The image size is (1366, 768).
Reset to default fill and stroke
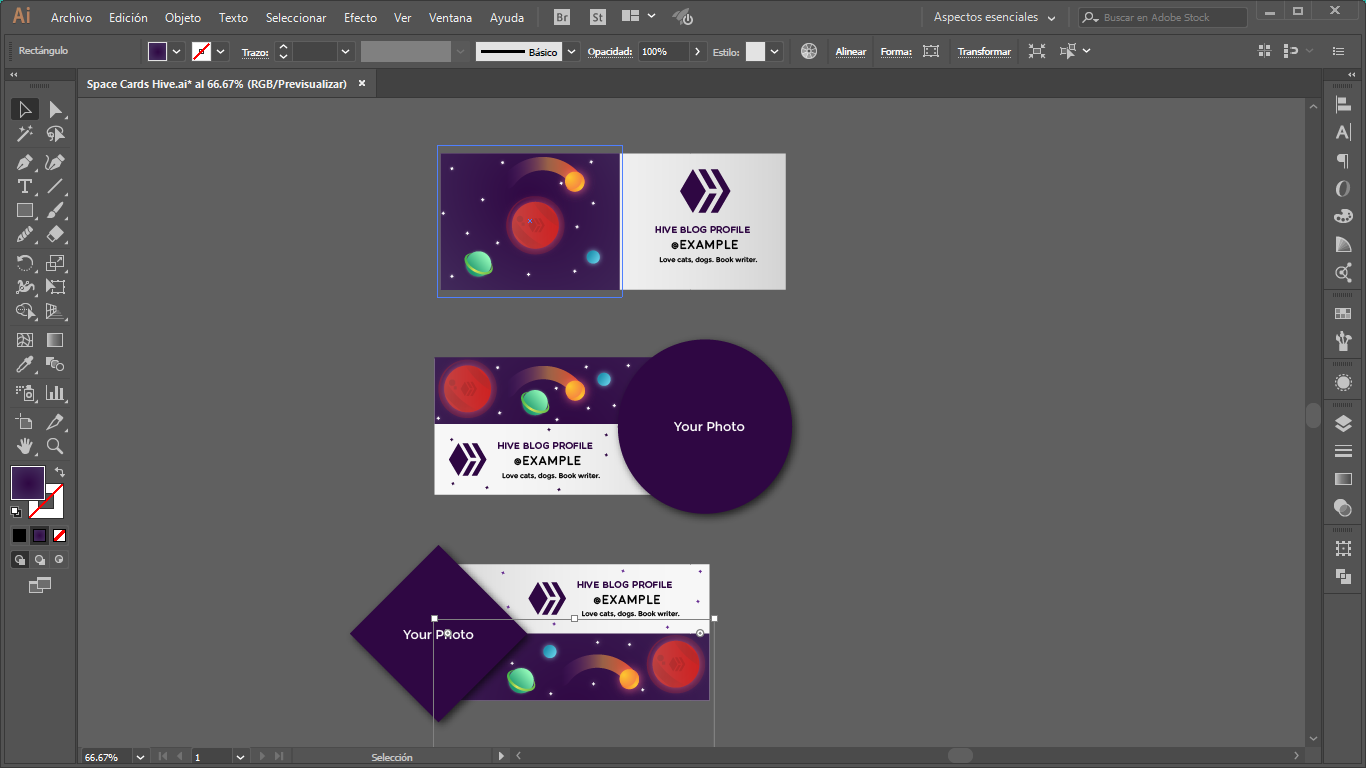click(16, 512)
